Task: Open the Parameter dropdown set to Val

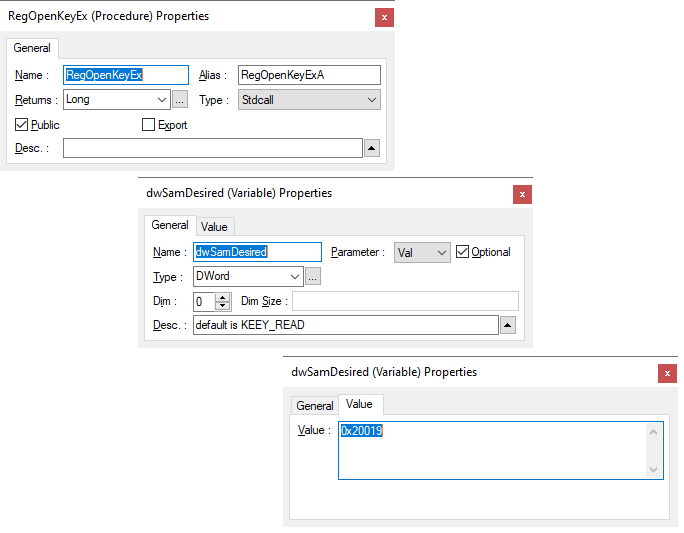Action: [x=422, y=253]
